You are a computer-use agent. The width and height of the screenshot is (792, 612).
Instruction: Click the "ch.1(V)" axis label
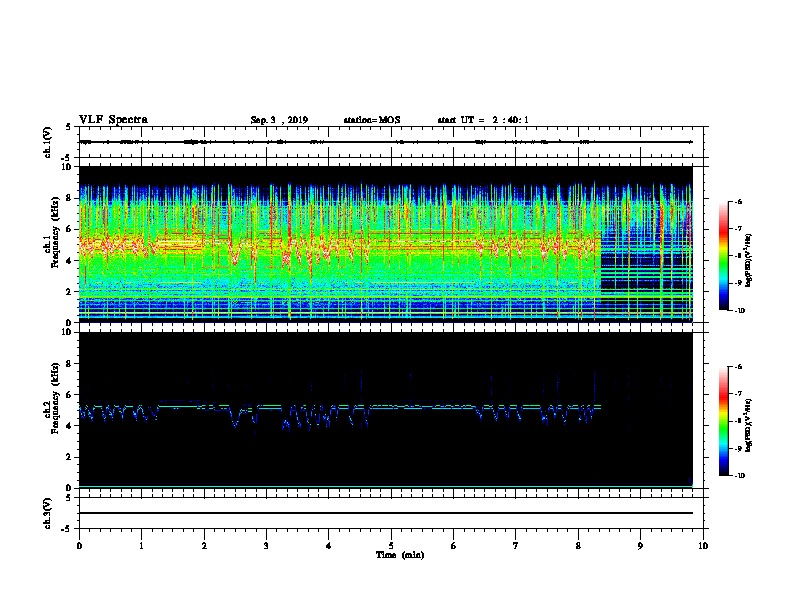(x=48, y=142)
